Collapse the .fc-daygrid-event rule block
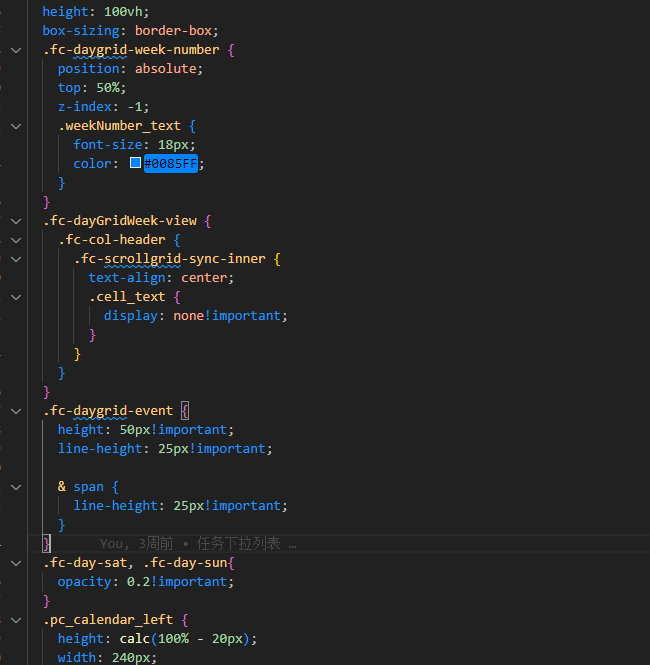The image size is (650, 665). (x=16, y=411)
